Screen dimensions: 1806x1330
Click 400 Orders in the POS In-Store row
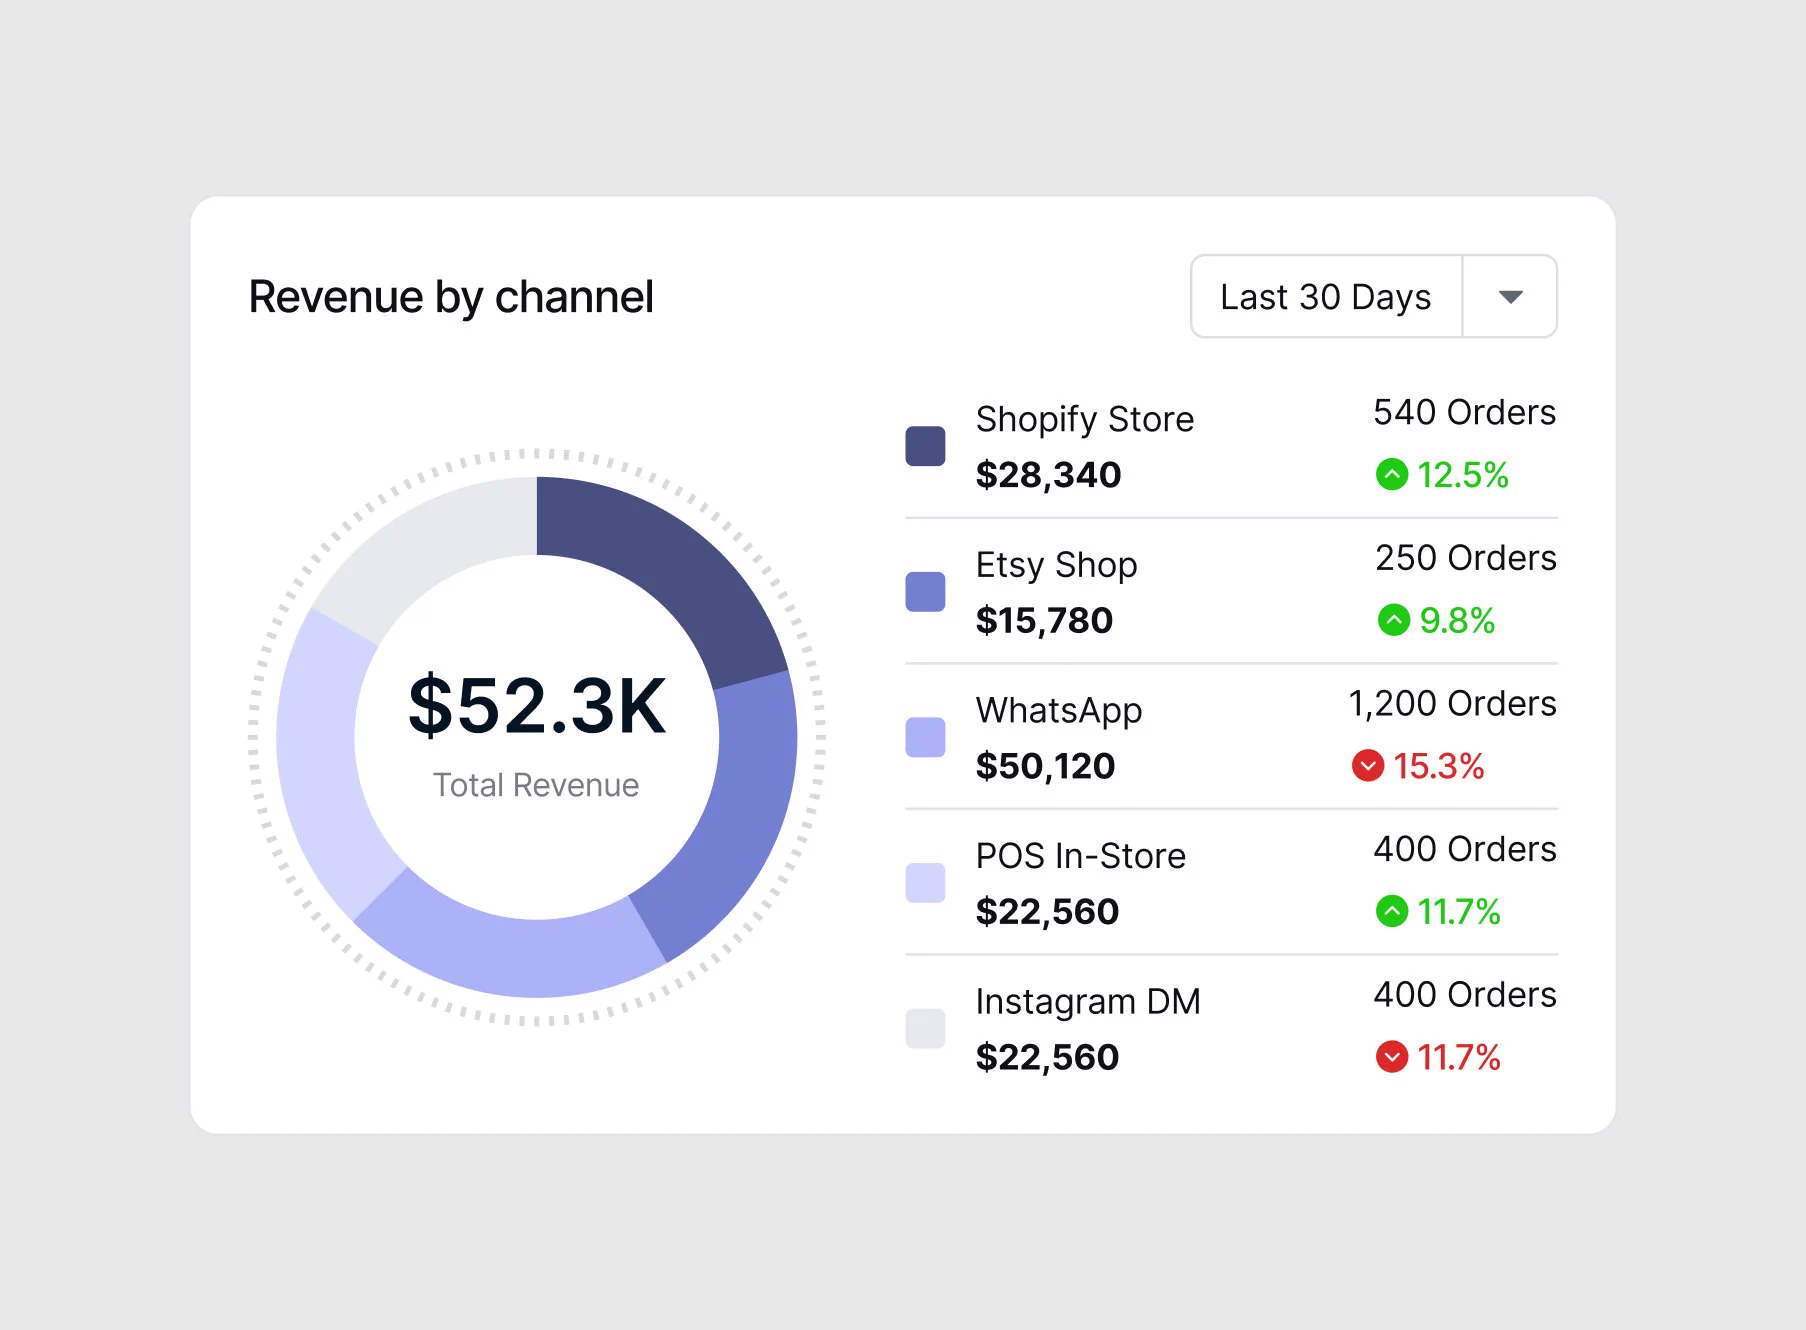pos(1464,849)
